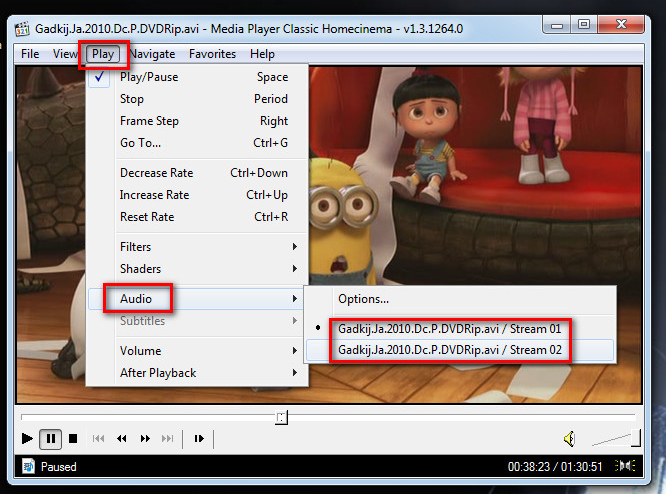The width and height of the screenshot is (666, 494).
Task: Select audio Stream 01 radio item
Action: tap(460, 329)
